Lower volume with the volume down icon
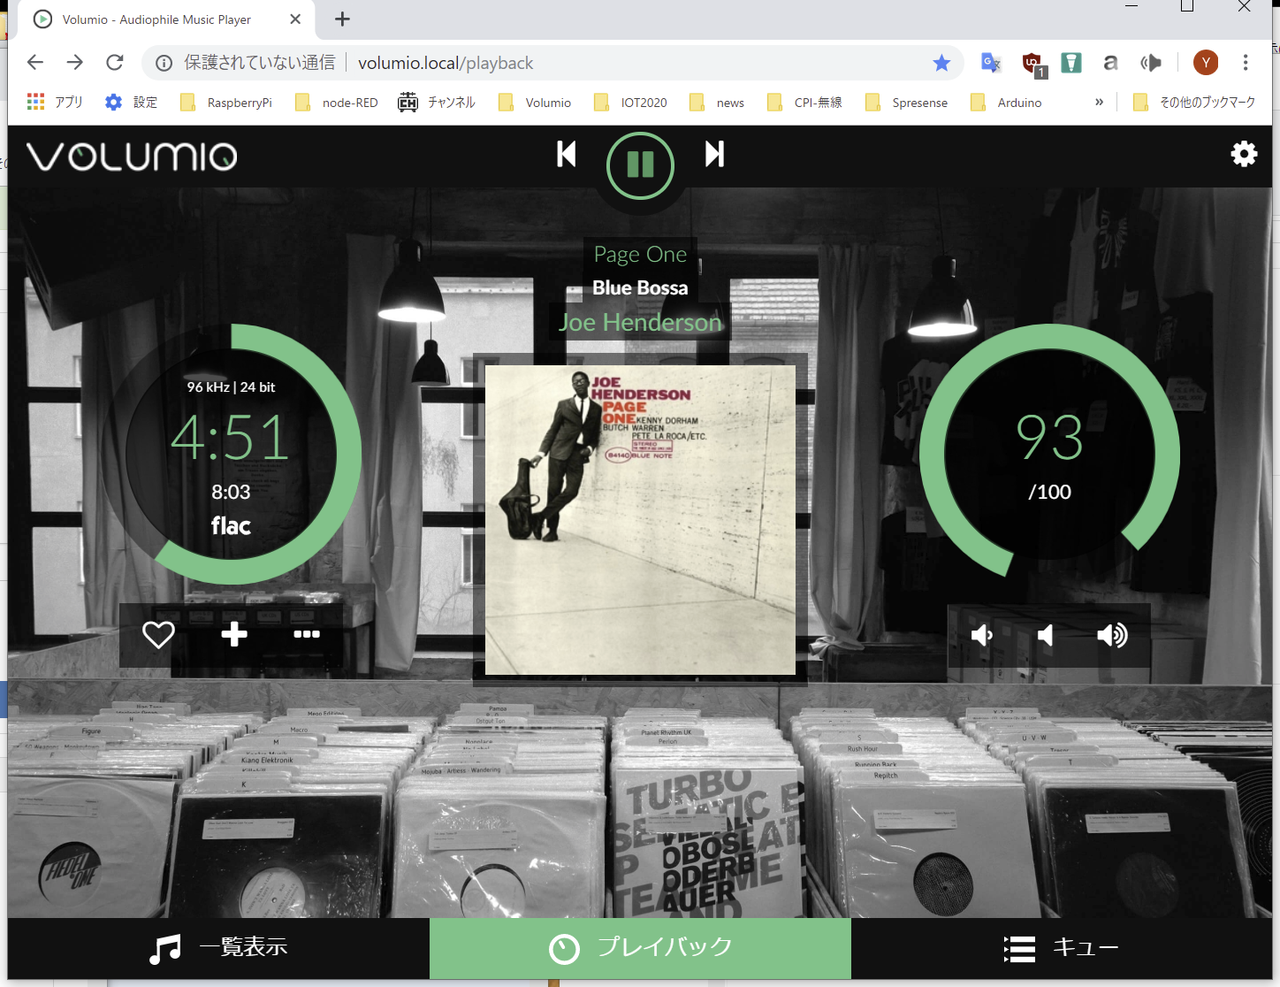This screenshot has width=1280, height=987. (982, 635)
